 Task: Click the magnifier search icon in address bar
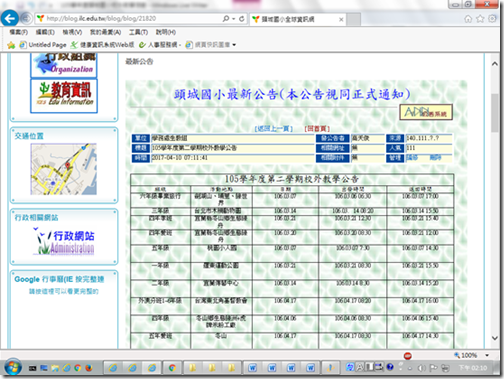click(x=226, y=19)
